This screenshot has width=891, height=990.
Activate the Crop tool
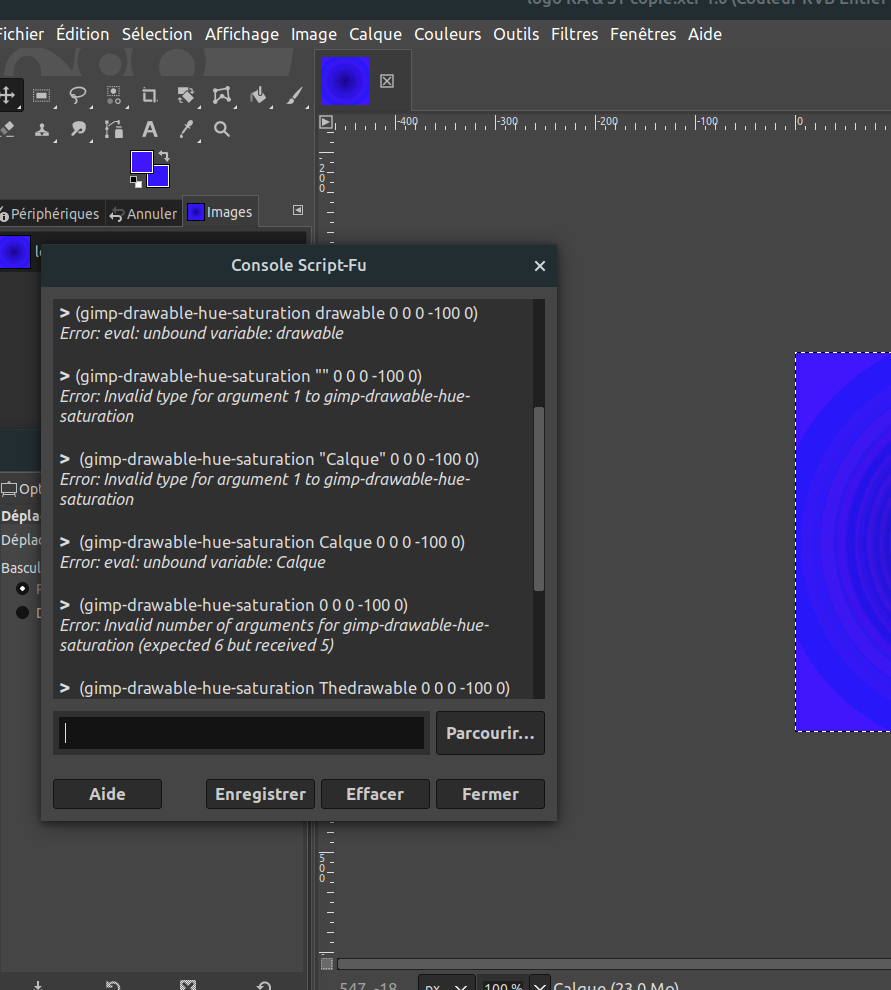point(150,96)
